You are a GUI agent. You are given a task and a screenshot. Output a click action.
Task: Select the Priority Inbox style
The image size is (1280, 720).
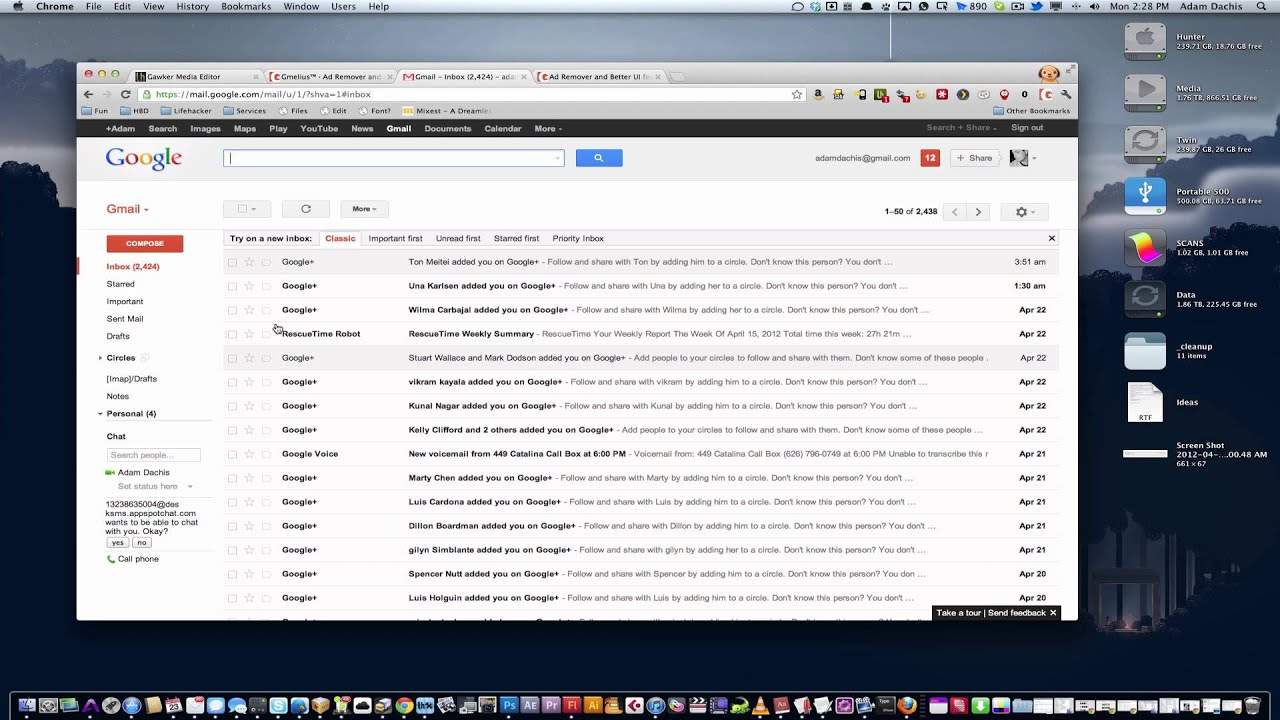point(578,239)
